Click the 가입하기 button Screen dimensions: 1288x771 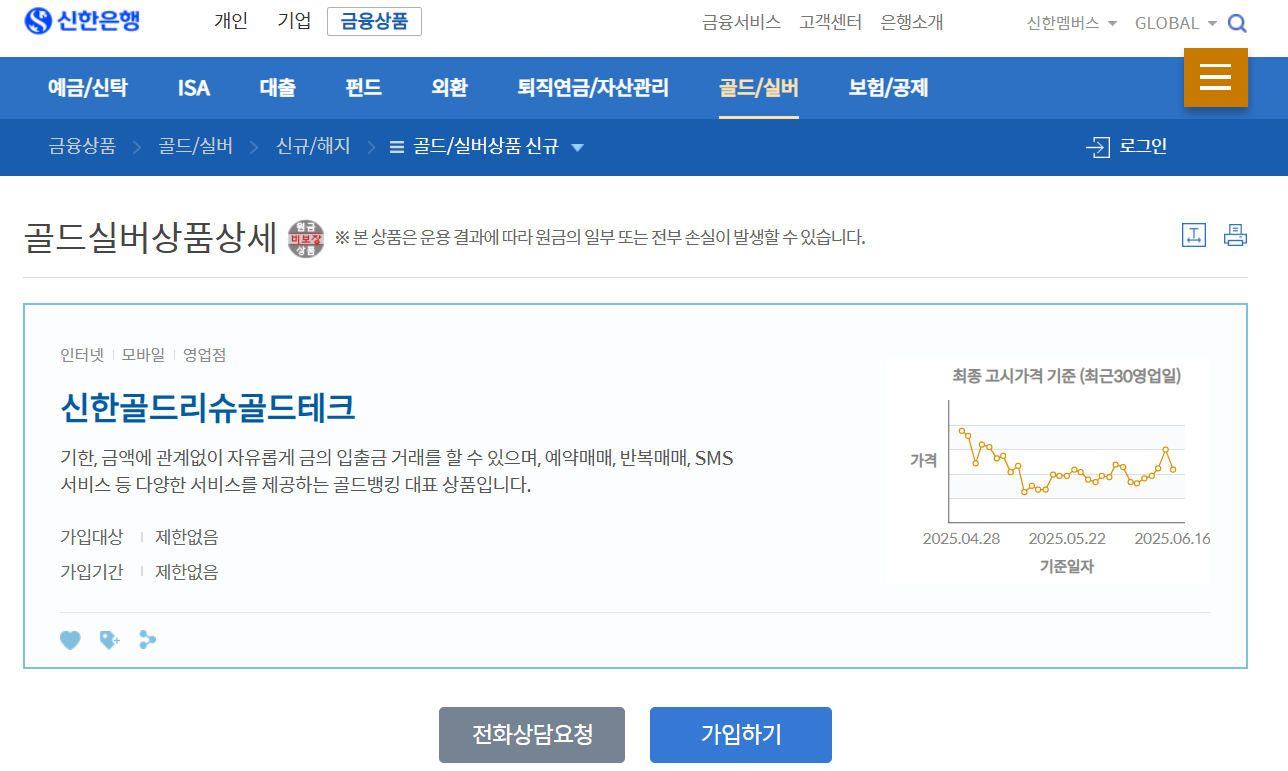pos(740,734)
